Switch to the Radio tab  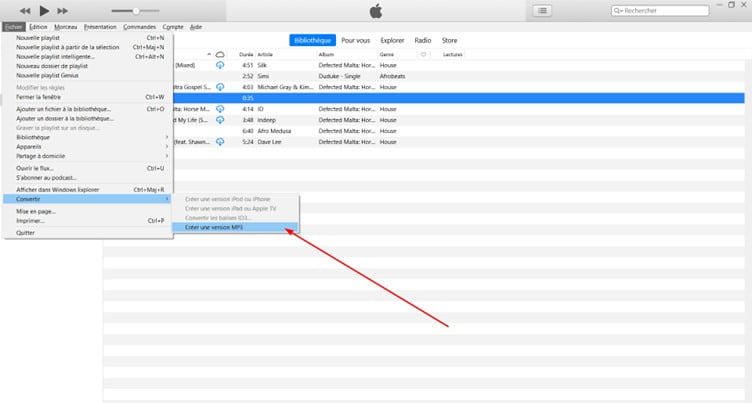coord(423,40)
